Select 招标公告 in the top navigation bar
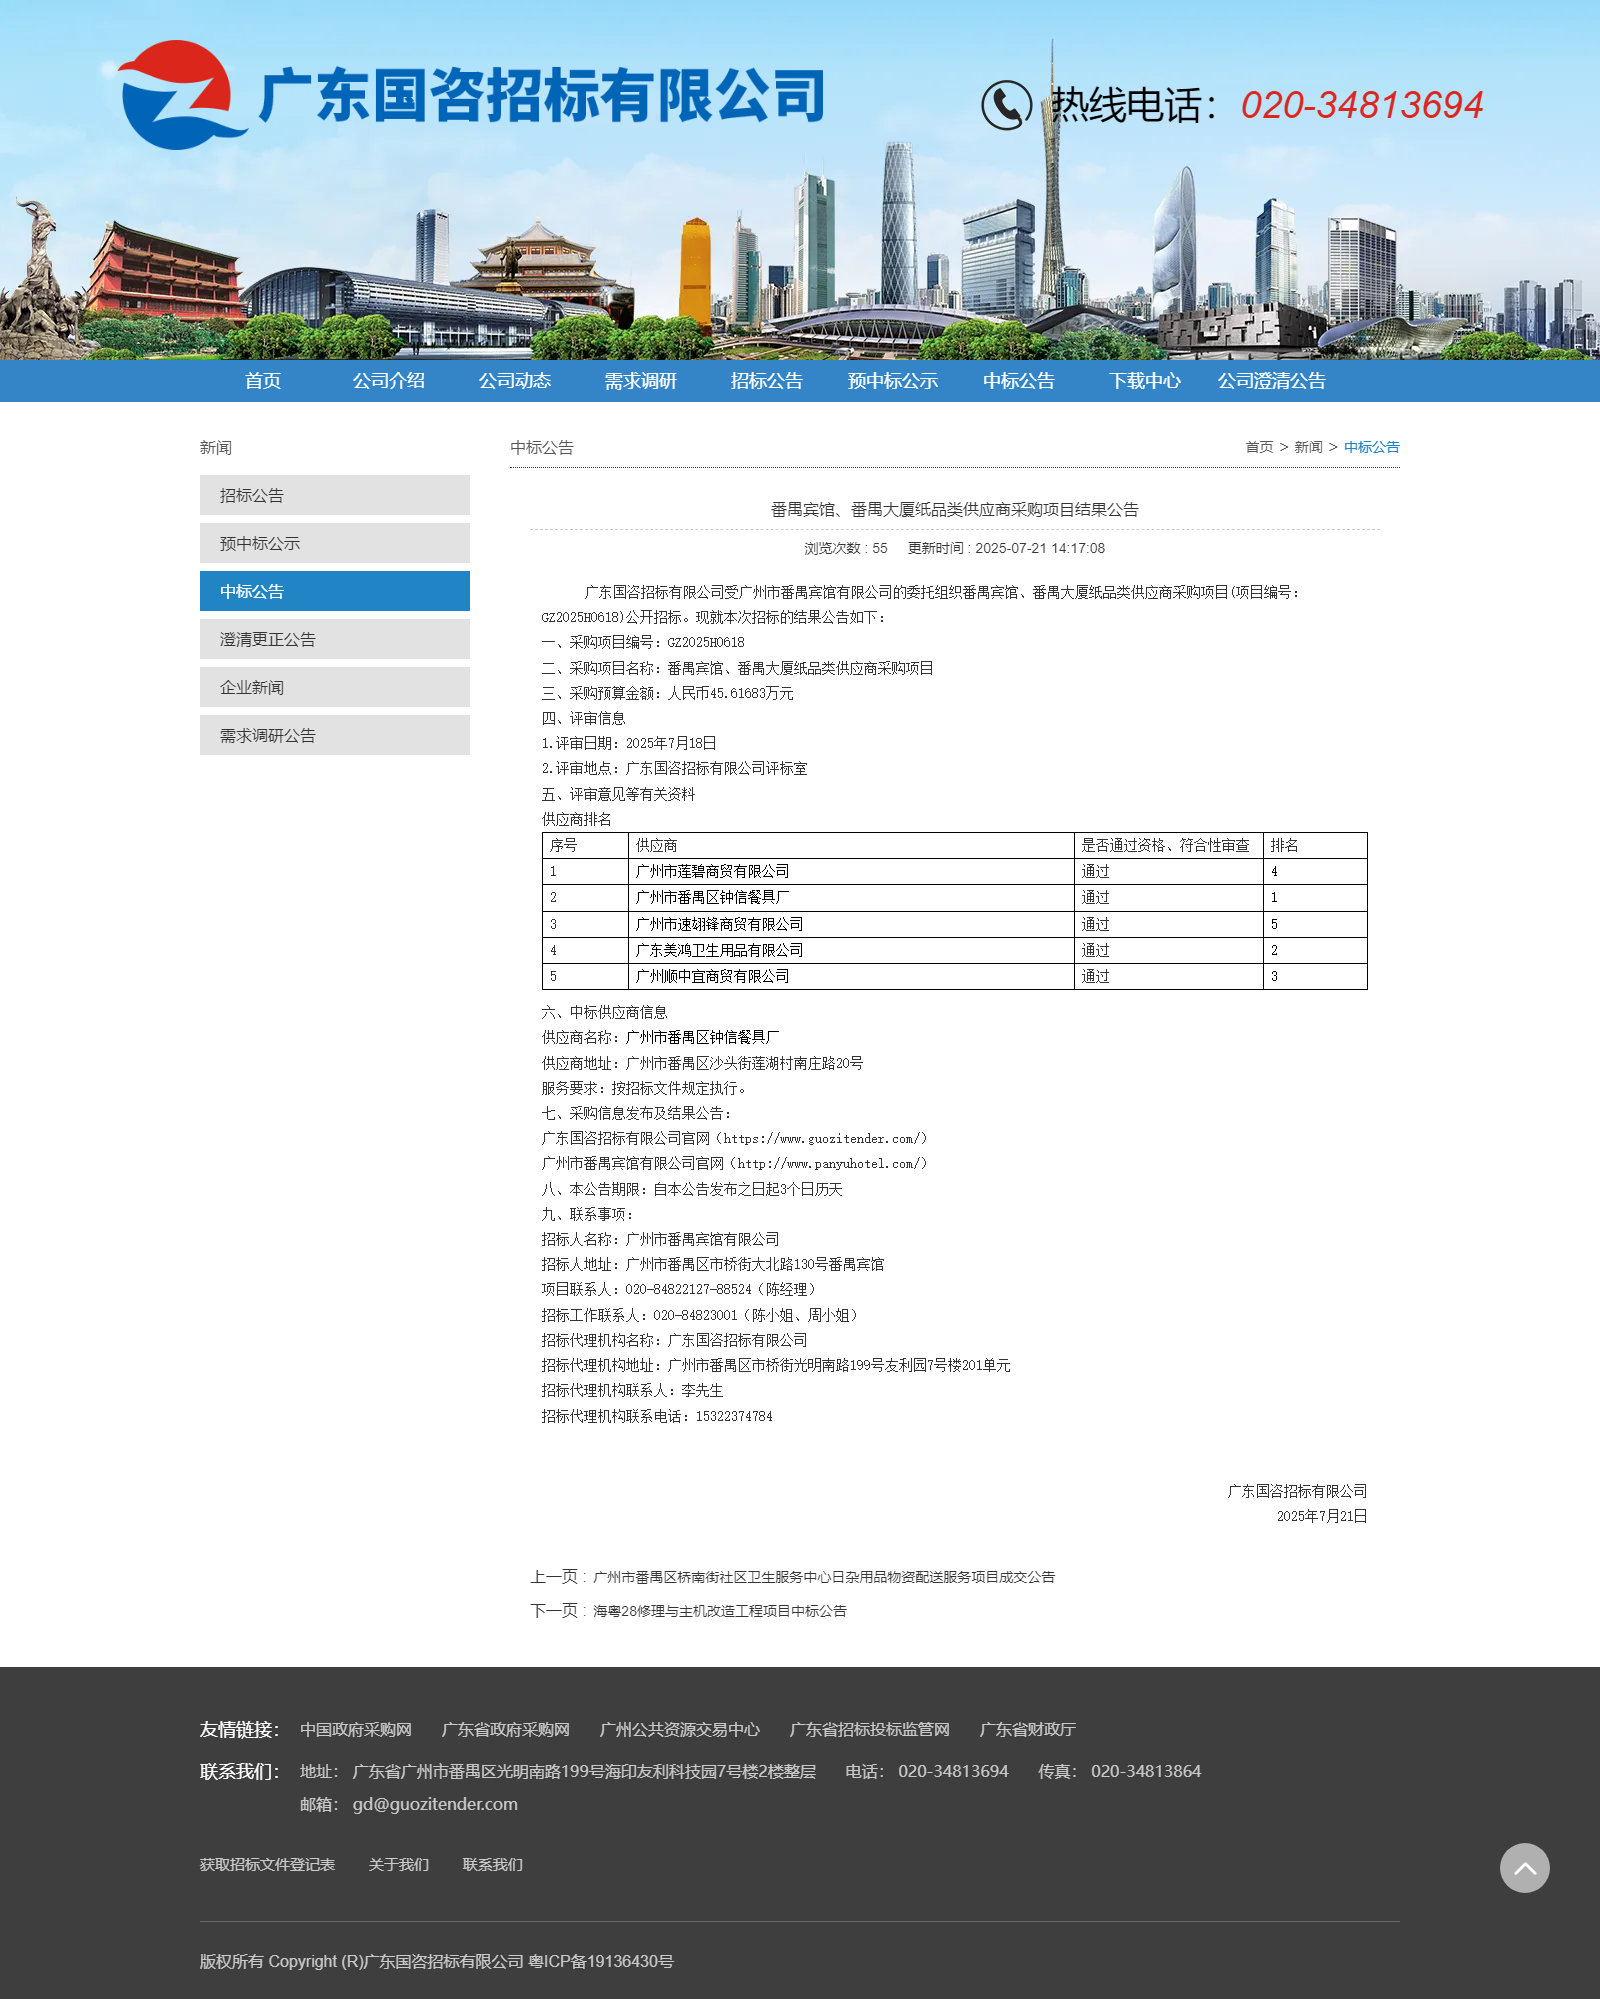The height and width of the screenshot is (1999, 1600). 767,381
